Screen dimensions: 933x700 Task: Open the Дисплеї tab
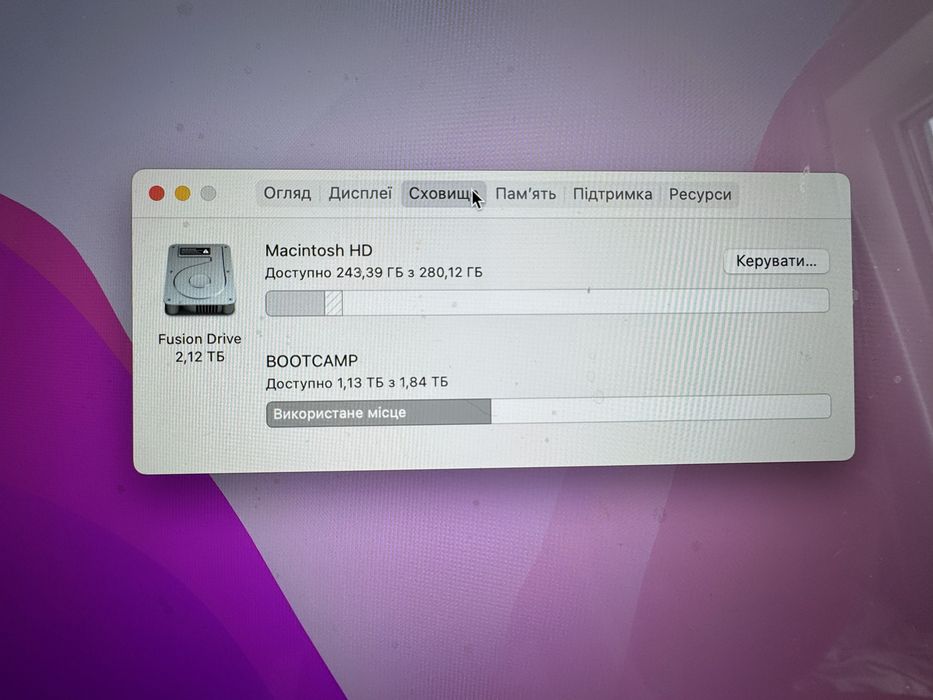point(360,193)
